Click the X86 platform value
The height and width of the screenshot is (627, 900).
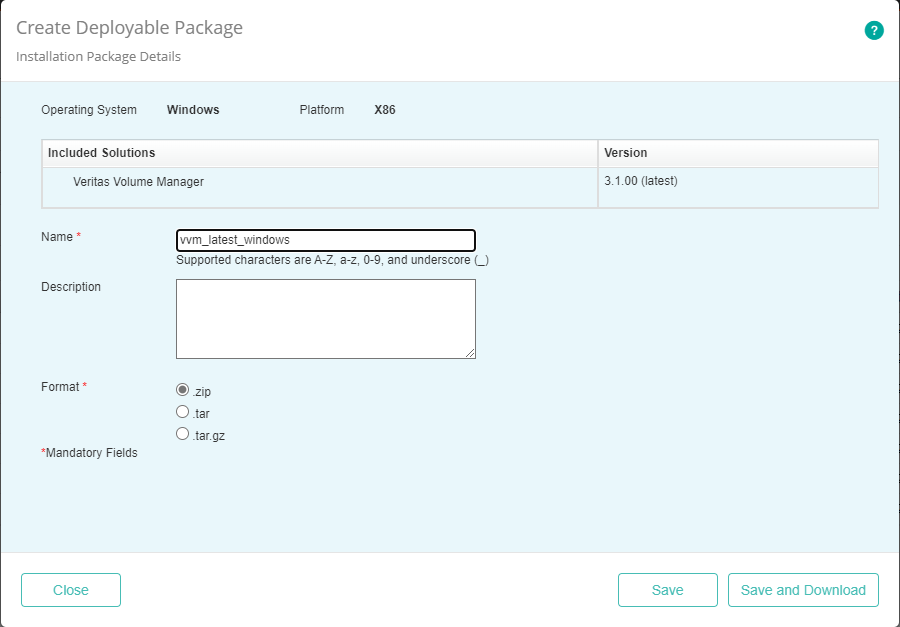(385, 110)
